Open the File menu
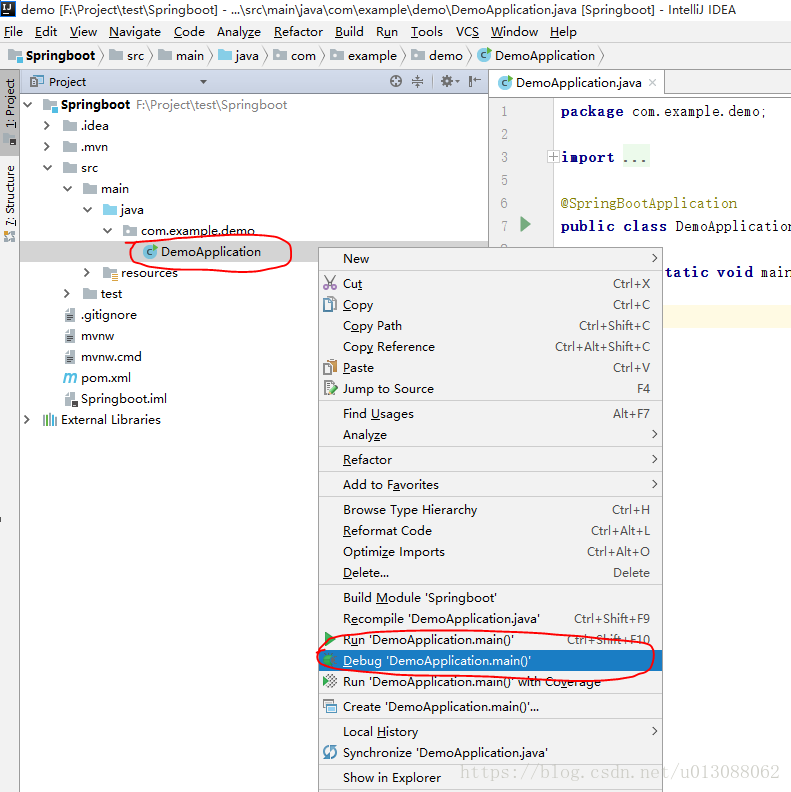The height and width of the screenshot is (792, 791). pyautogui.click(x=13, y=32)
